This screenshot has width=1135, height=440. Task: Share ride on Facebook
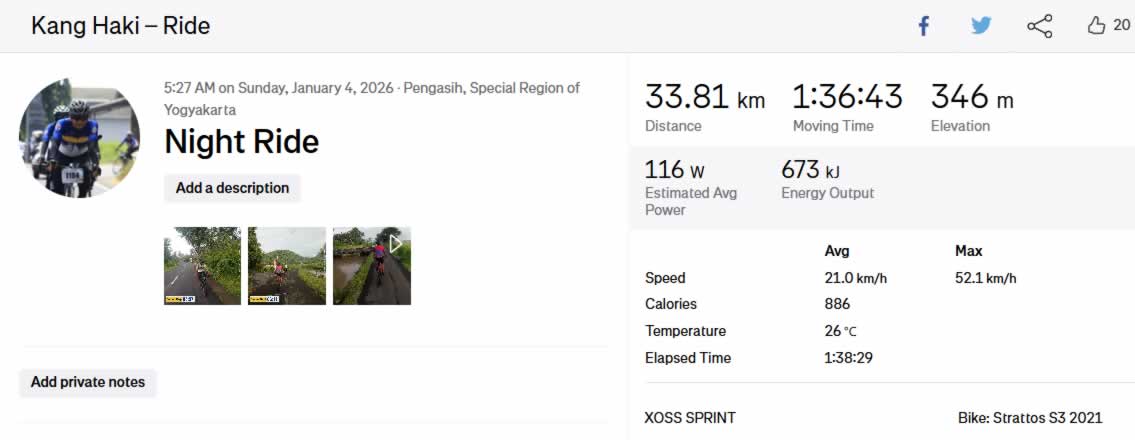(924, 26)
